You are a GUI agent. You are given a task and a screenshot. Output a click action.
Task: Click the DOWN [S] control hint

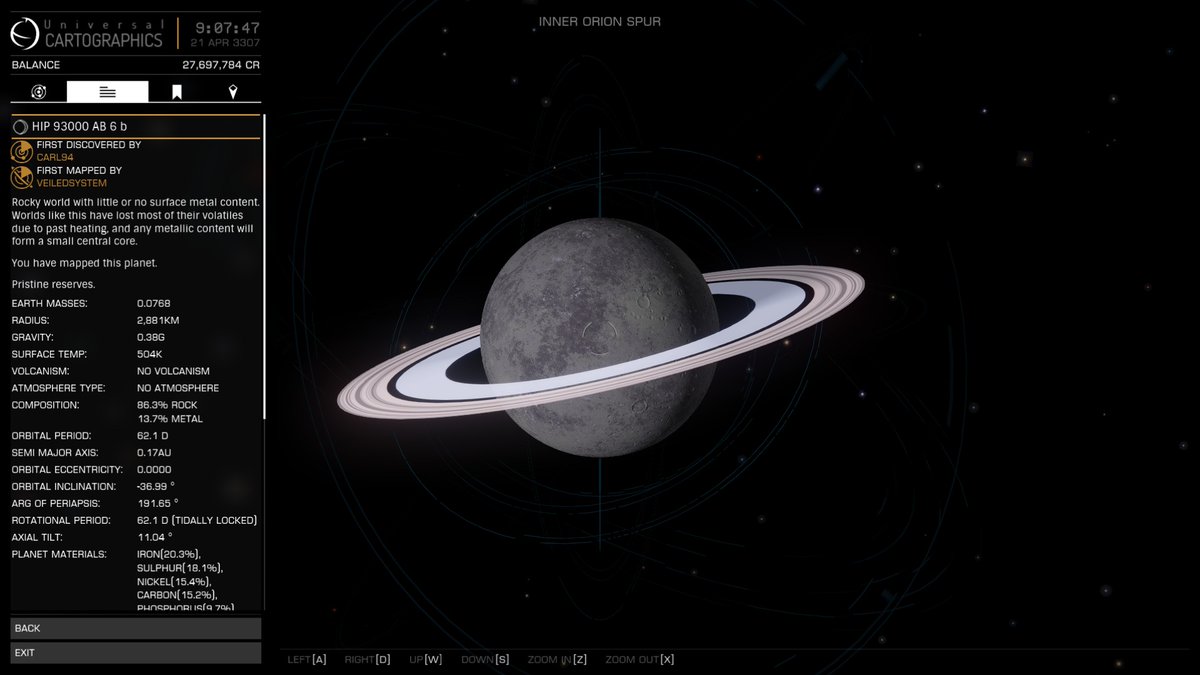485,660
